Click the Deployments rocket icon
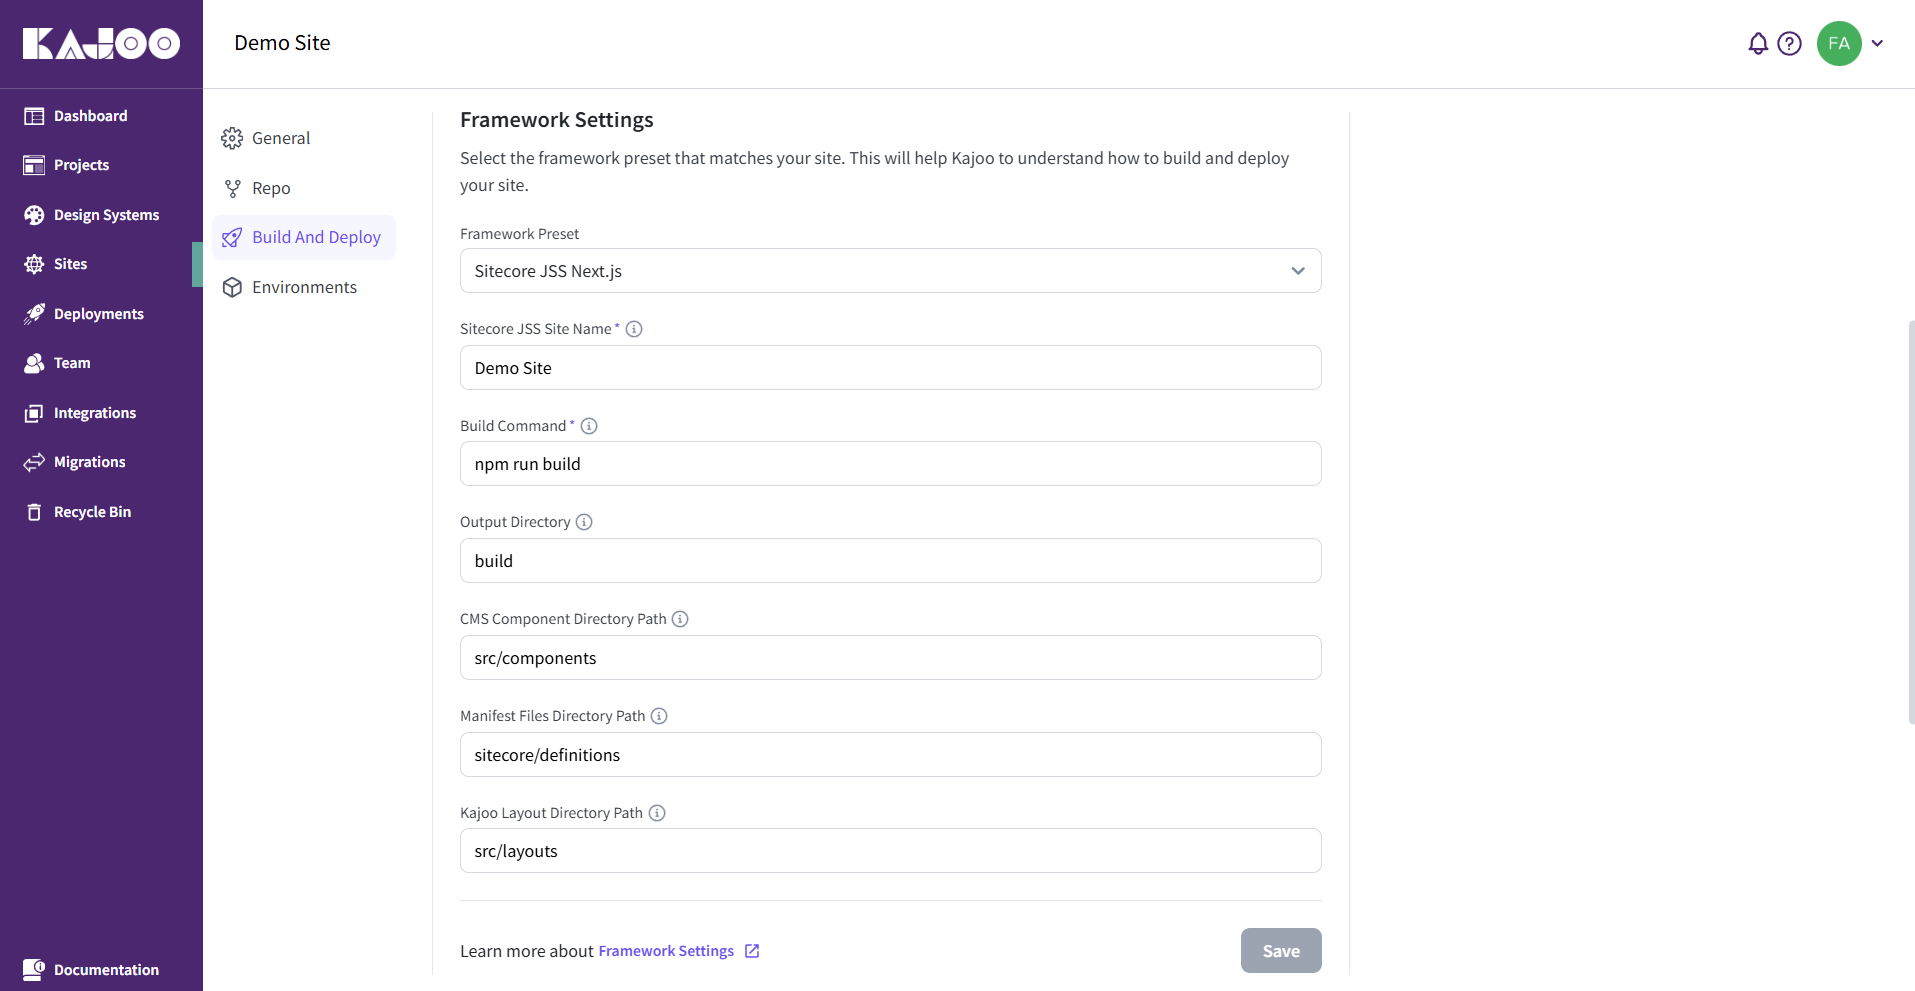Viewport: 1915px width, 991px height. click(x=34, y=314)
